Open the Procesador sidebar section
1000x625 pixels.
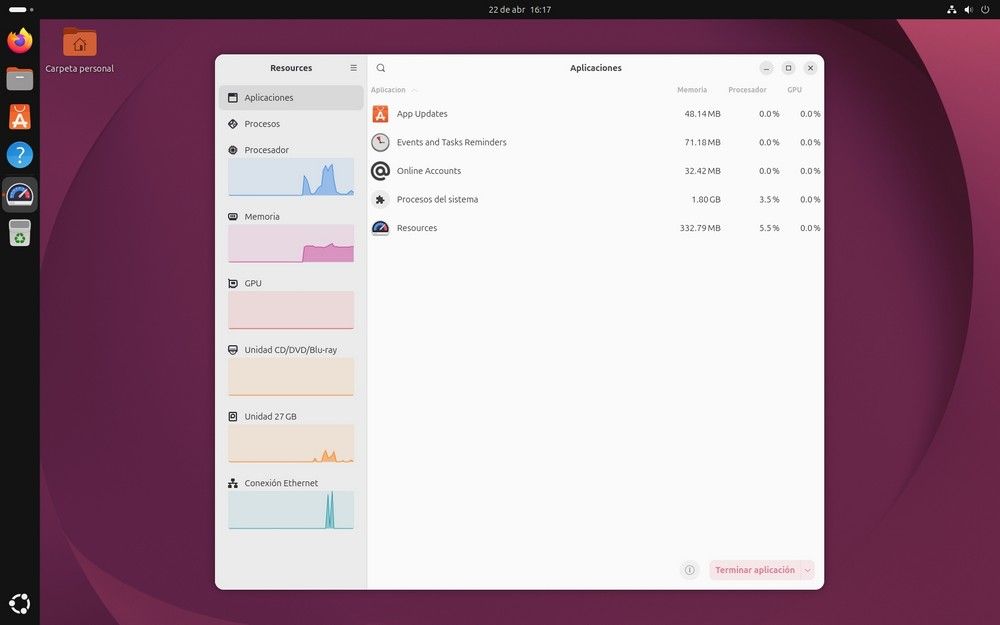point(291,170)
